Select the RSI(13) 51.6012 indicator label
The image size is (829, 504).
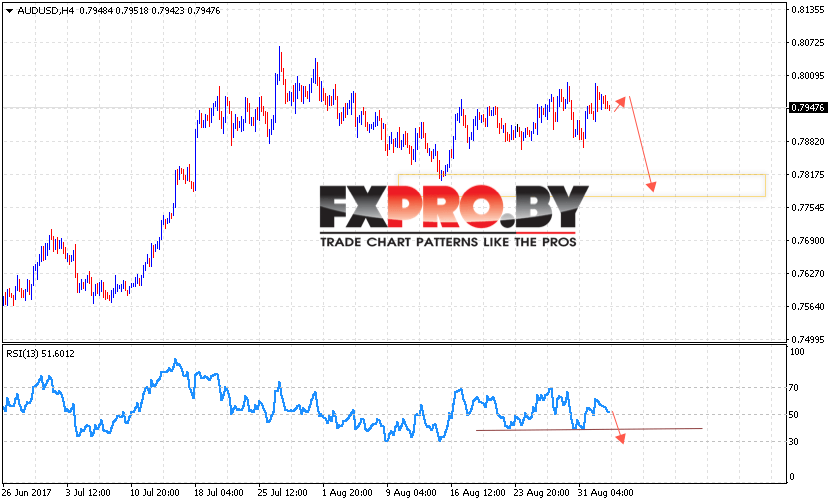(40, 354)
